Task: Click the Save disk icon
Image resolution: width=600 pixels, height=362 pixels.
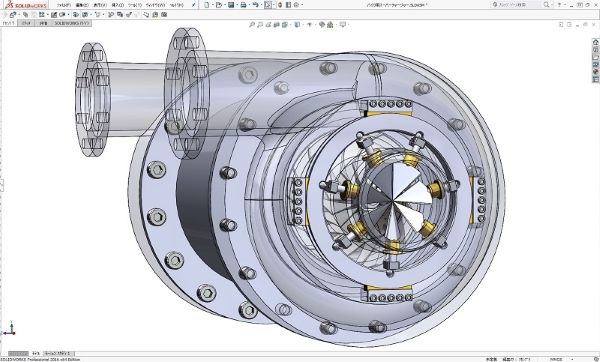Action: 231,5
